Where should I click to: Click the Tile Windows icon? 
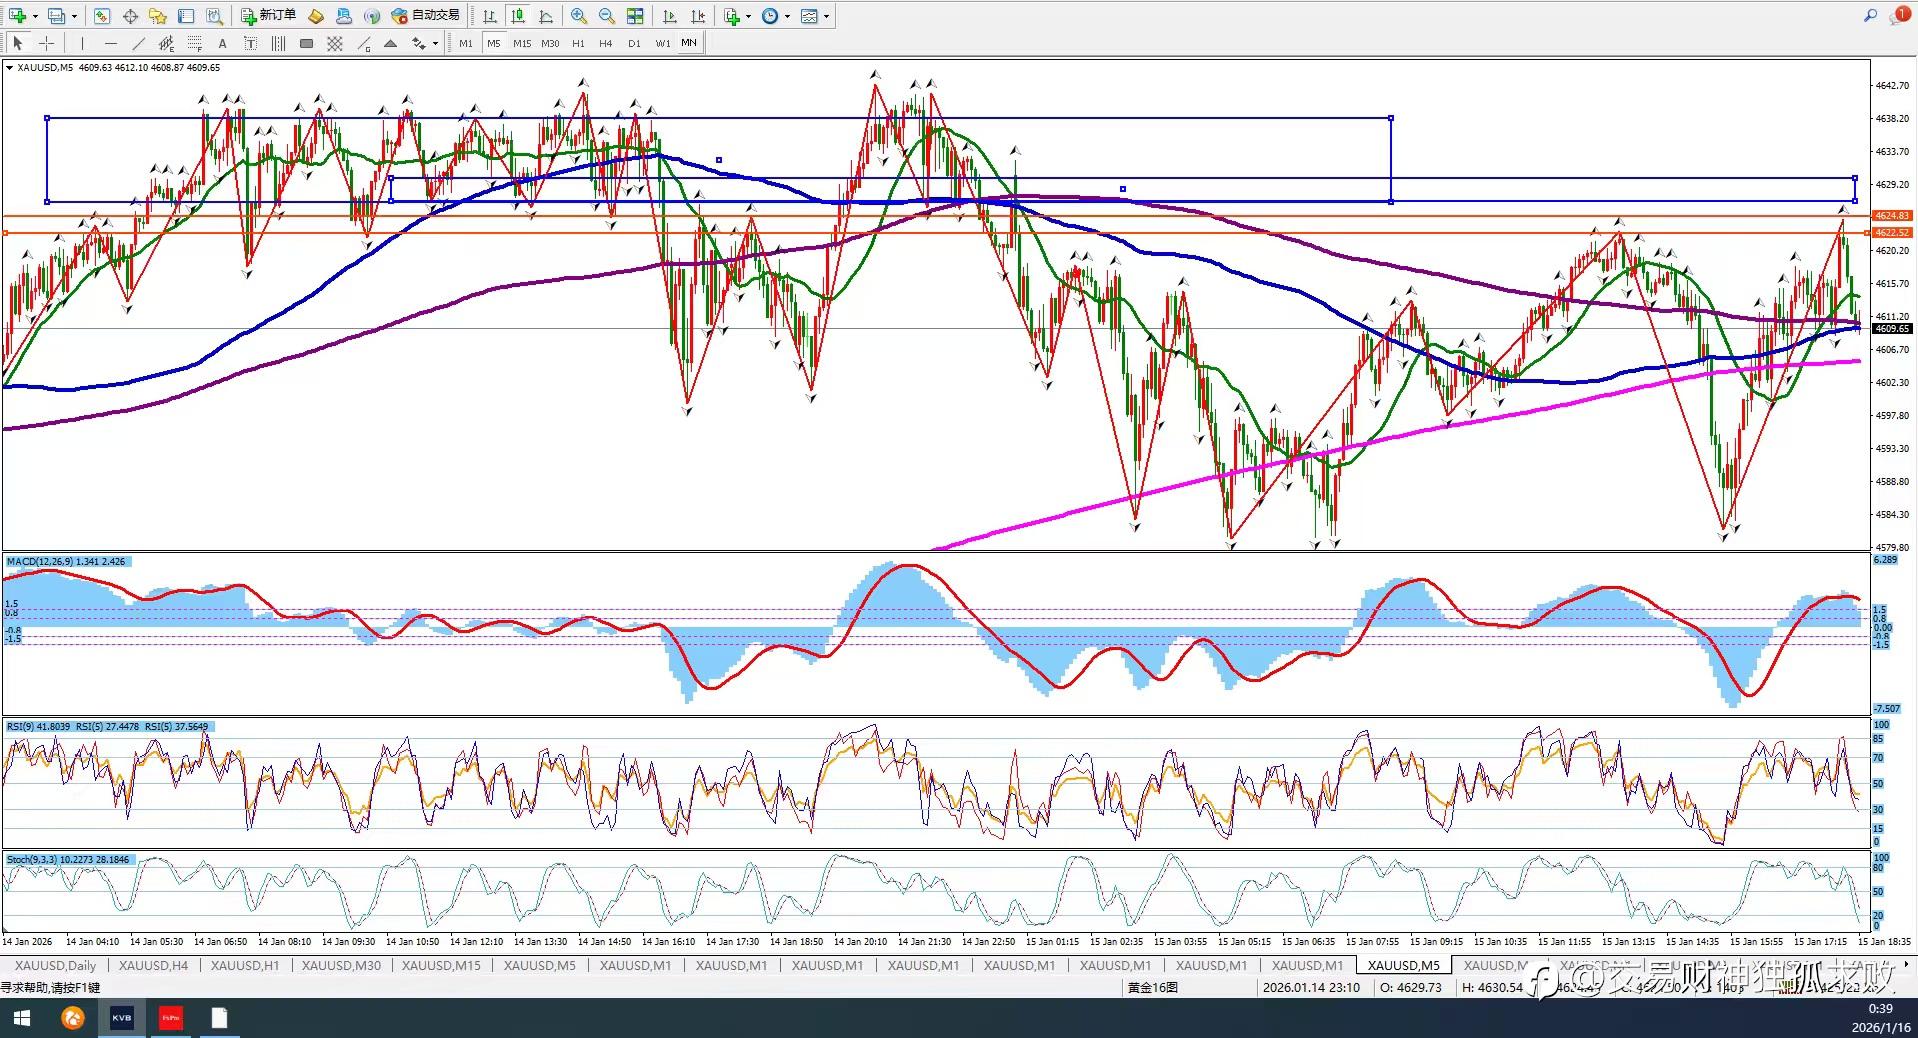click(635, 16)
